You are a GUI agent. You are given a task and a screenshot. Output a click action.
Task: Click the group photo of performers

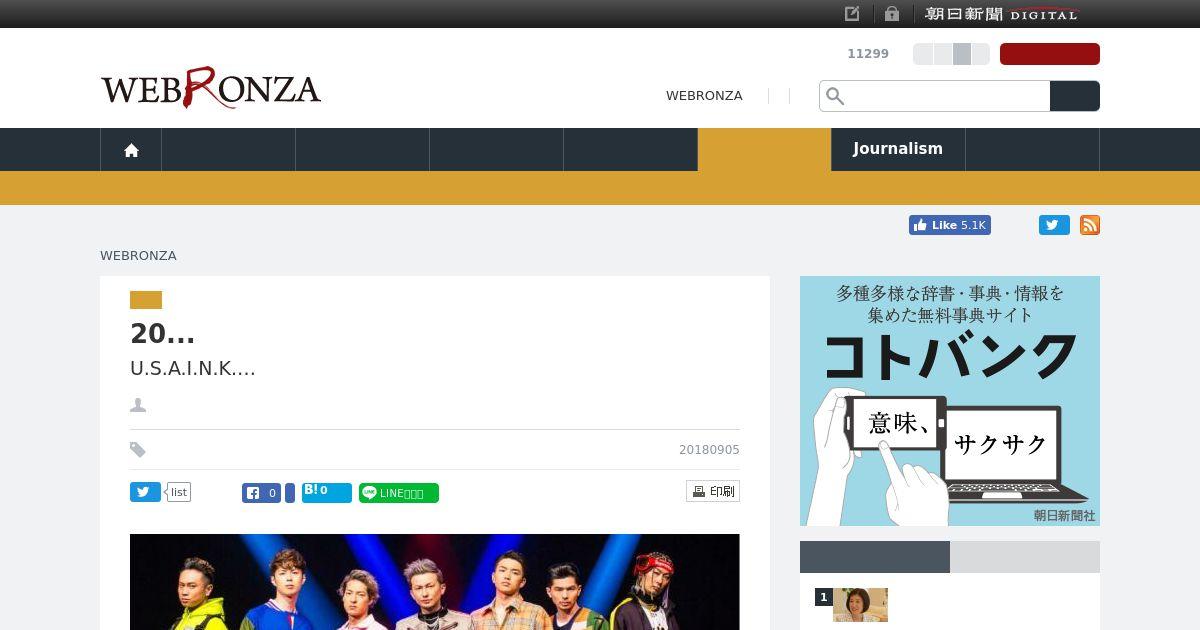[x=435, y=582]
